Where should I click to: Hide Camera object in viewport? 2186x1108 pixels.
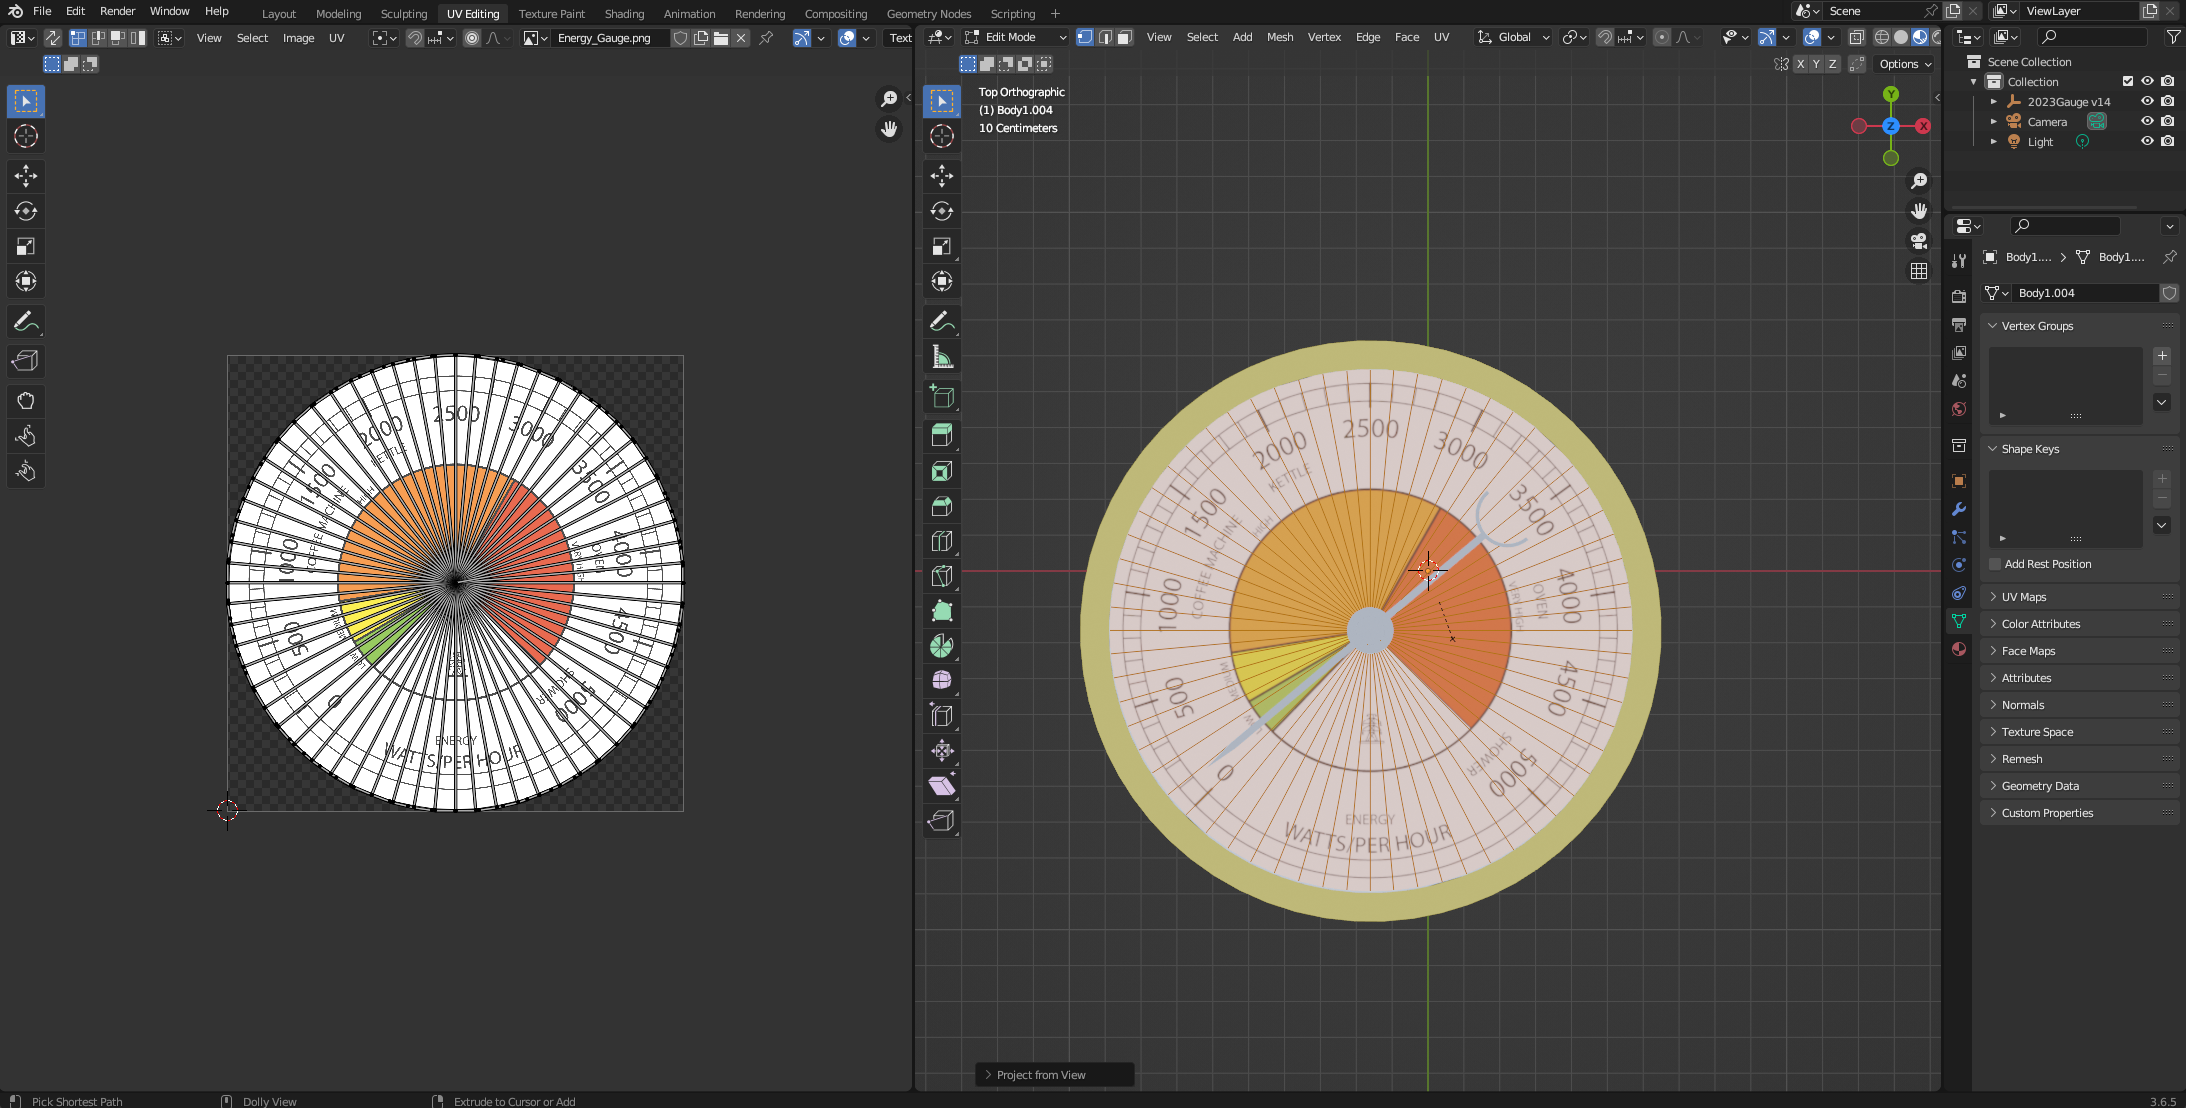click(x=2147, y=121)
